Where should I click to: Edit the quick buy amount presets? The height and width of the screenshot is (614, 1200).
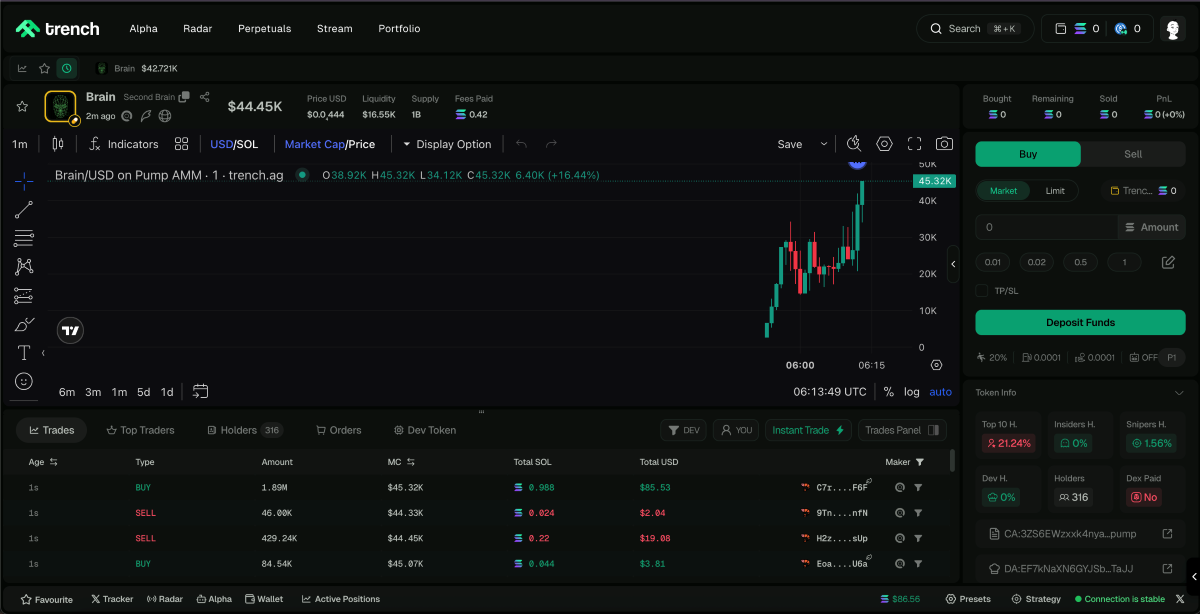(1168, 263)
